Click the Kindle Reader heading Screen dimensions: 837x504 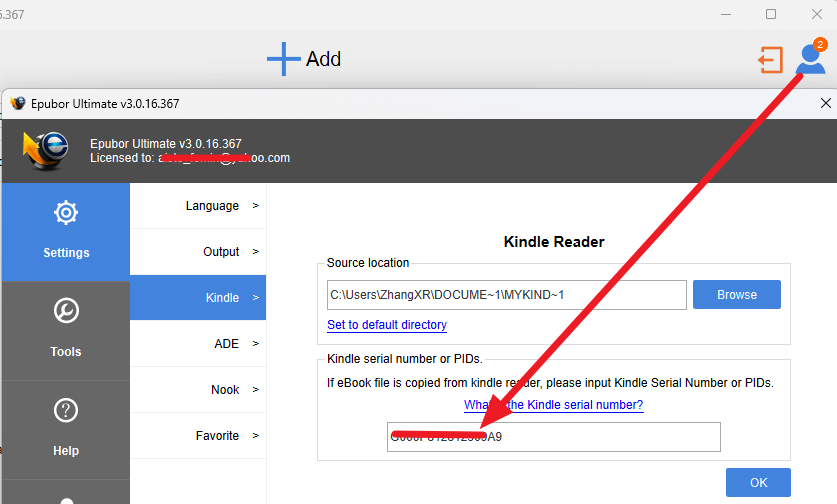coord(554,242)
